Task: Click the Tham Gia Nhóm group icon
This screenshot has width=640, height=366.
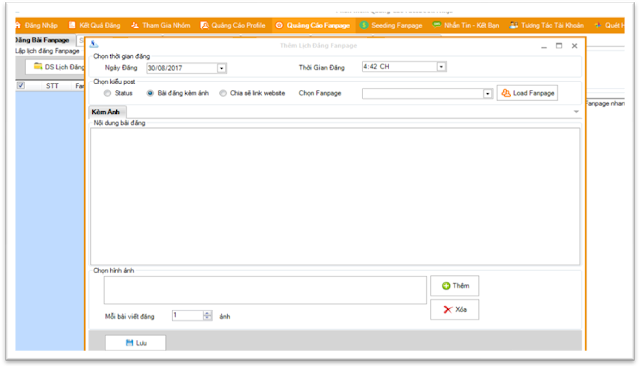Action: pyautogui.click(x=135, y=25)
